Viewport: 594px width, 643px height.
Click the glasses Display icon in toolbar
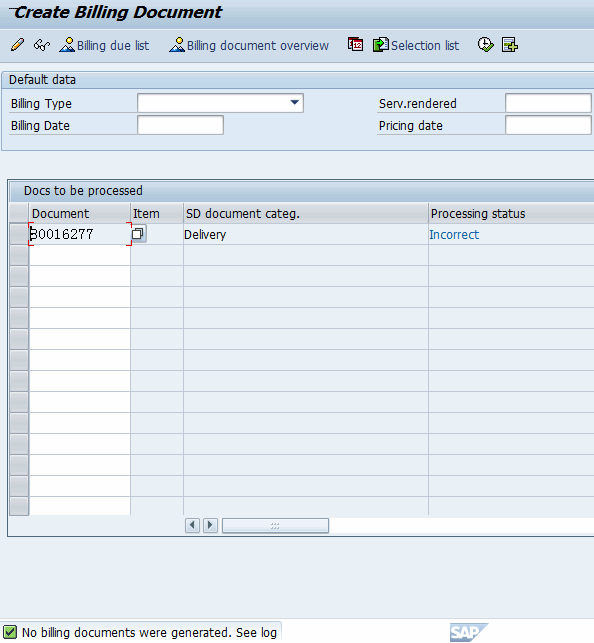[42, 45]
